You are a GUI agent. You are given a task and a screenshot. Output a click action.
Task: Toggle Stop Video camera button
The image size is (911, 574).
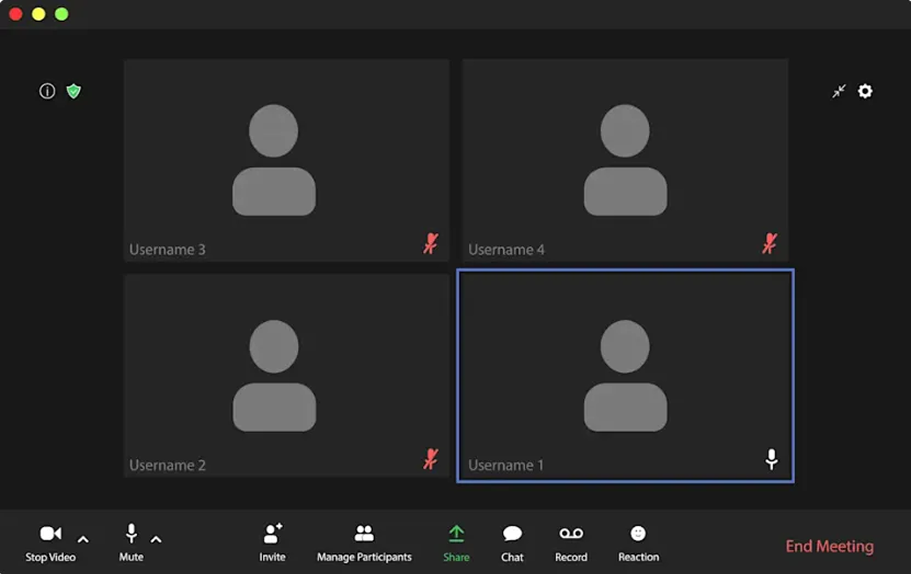[x=50, y=534]
